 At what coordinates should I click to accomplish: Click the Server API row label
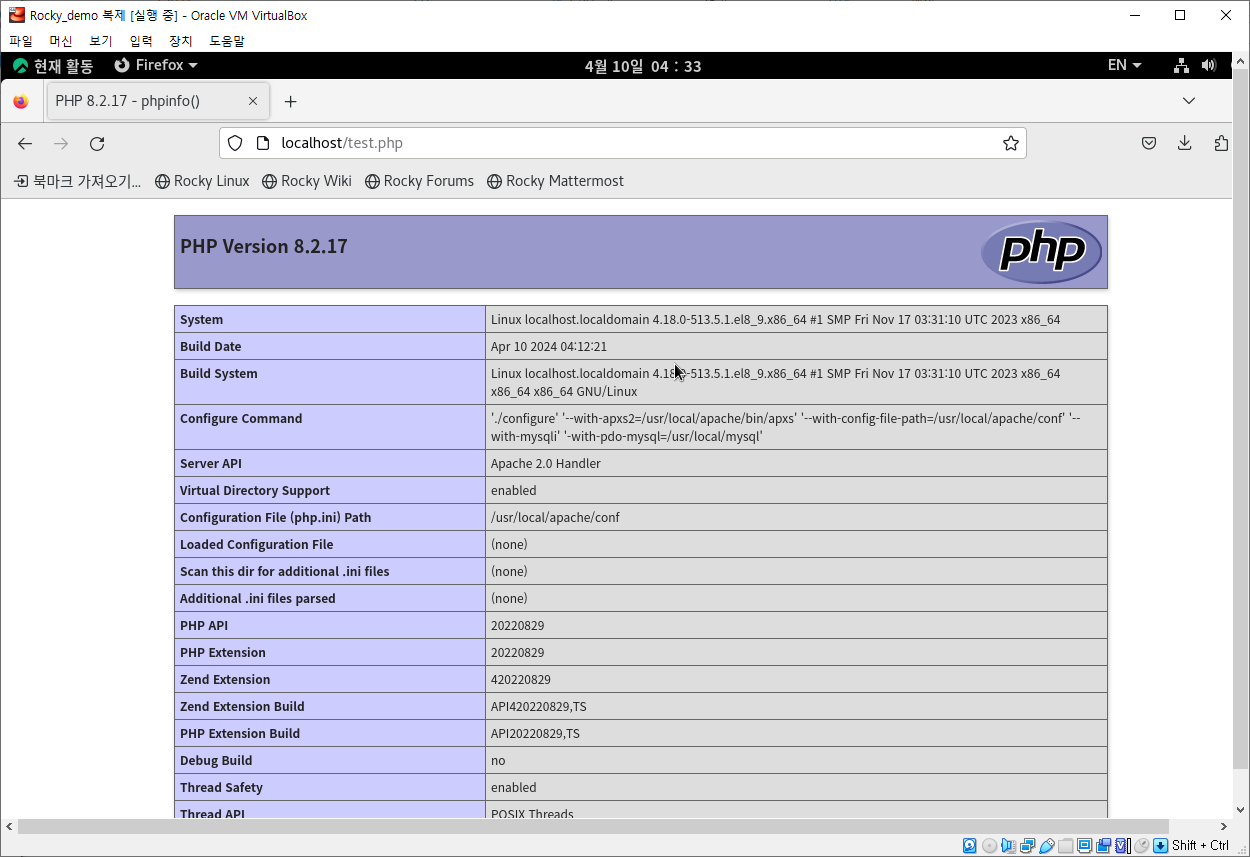pos(210,464)
